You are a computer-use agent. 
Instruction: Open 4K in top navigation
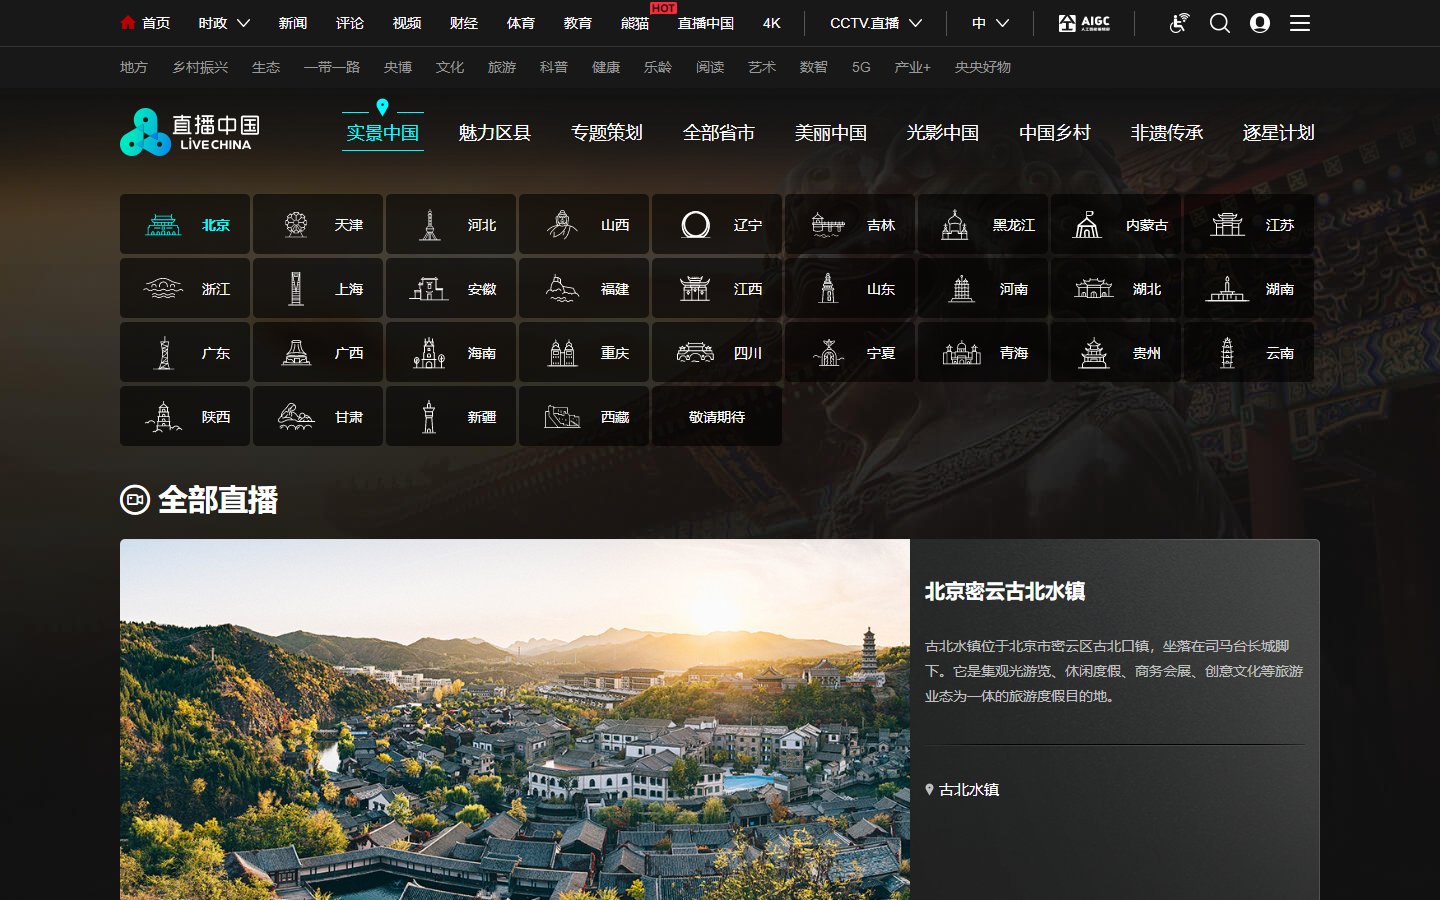pos(771,23)
